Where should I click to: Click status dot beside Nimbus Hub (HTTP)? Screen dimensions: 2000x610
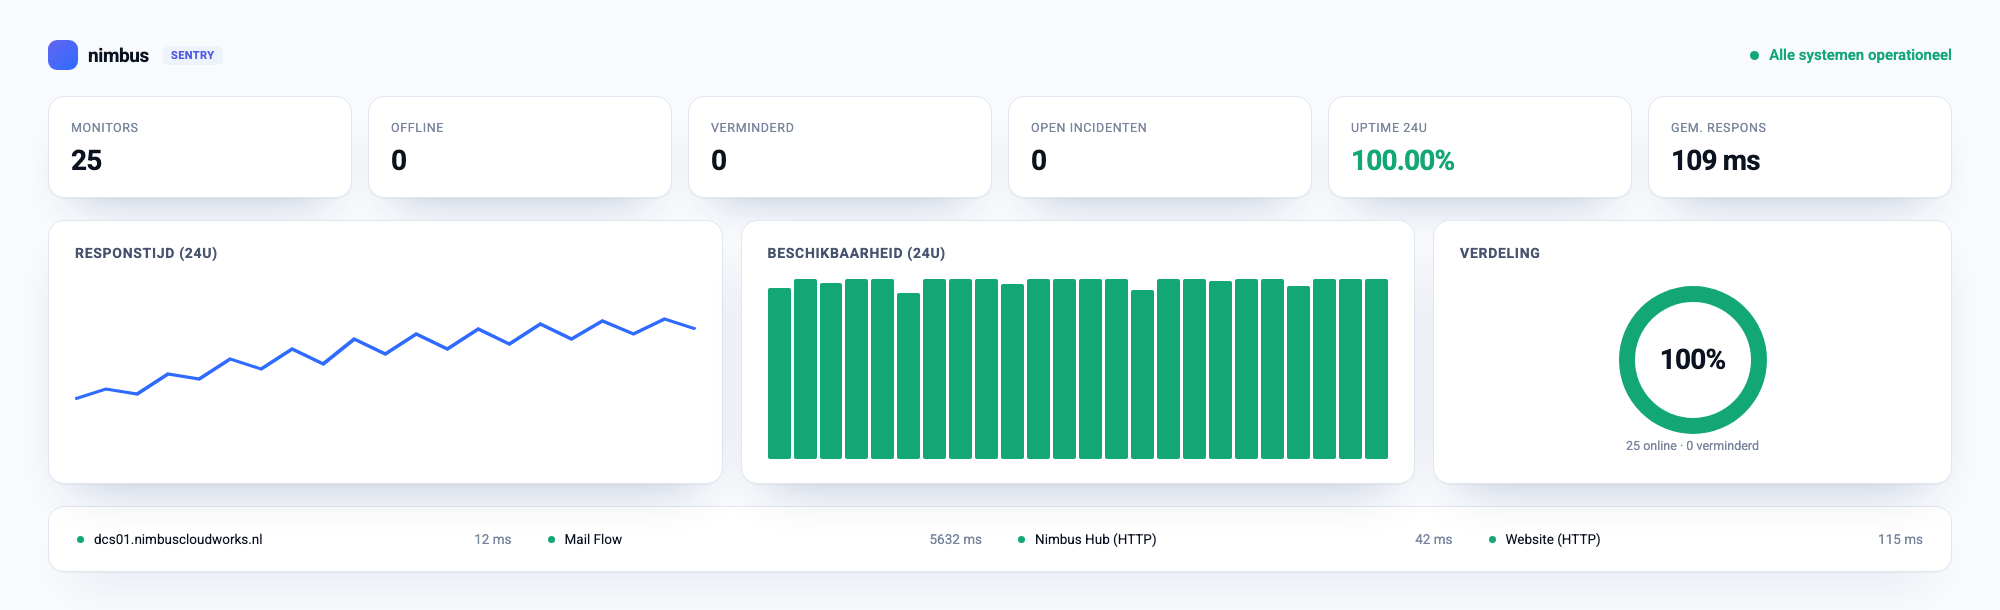[1021, 540]
